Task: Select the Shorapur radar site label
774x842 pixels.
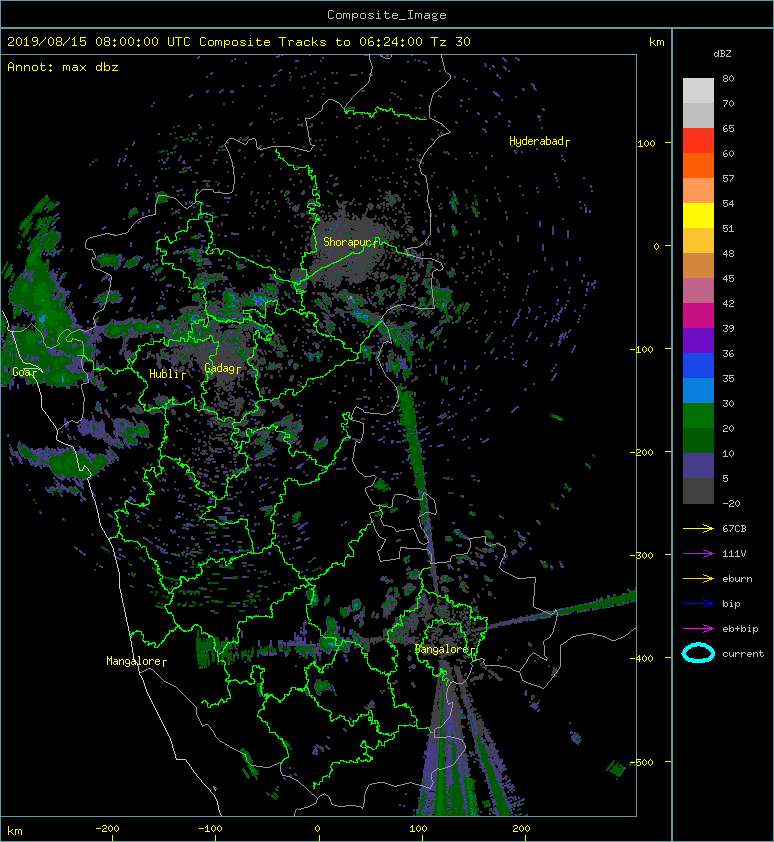Action: click(x=351, y=242)
